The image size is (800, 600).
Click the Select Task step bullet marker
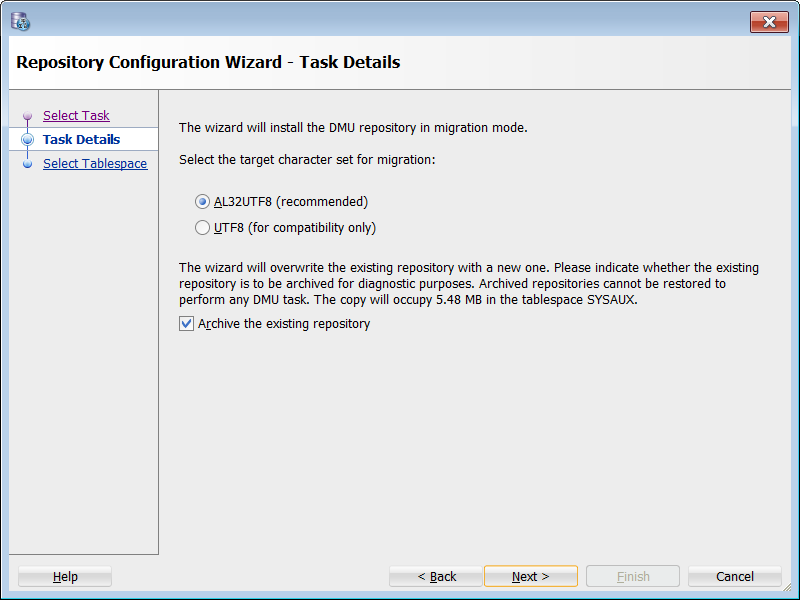pos(28,116)
